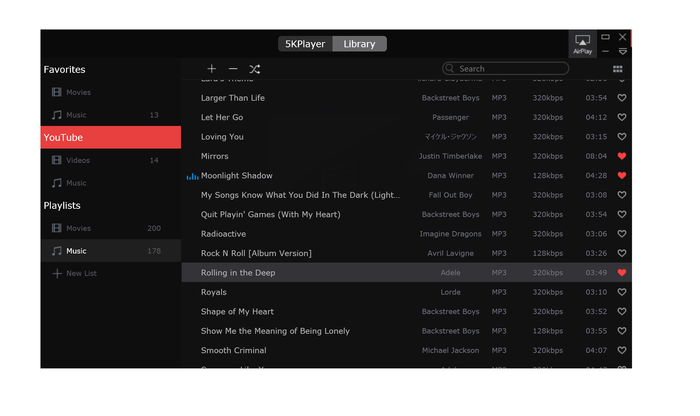700x416 pixels.
Task: Click artist Fall Out Boy
Action: [x=450, y=195]
